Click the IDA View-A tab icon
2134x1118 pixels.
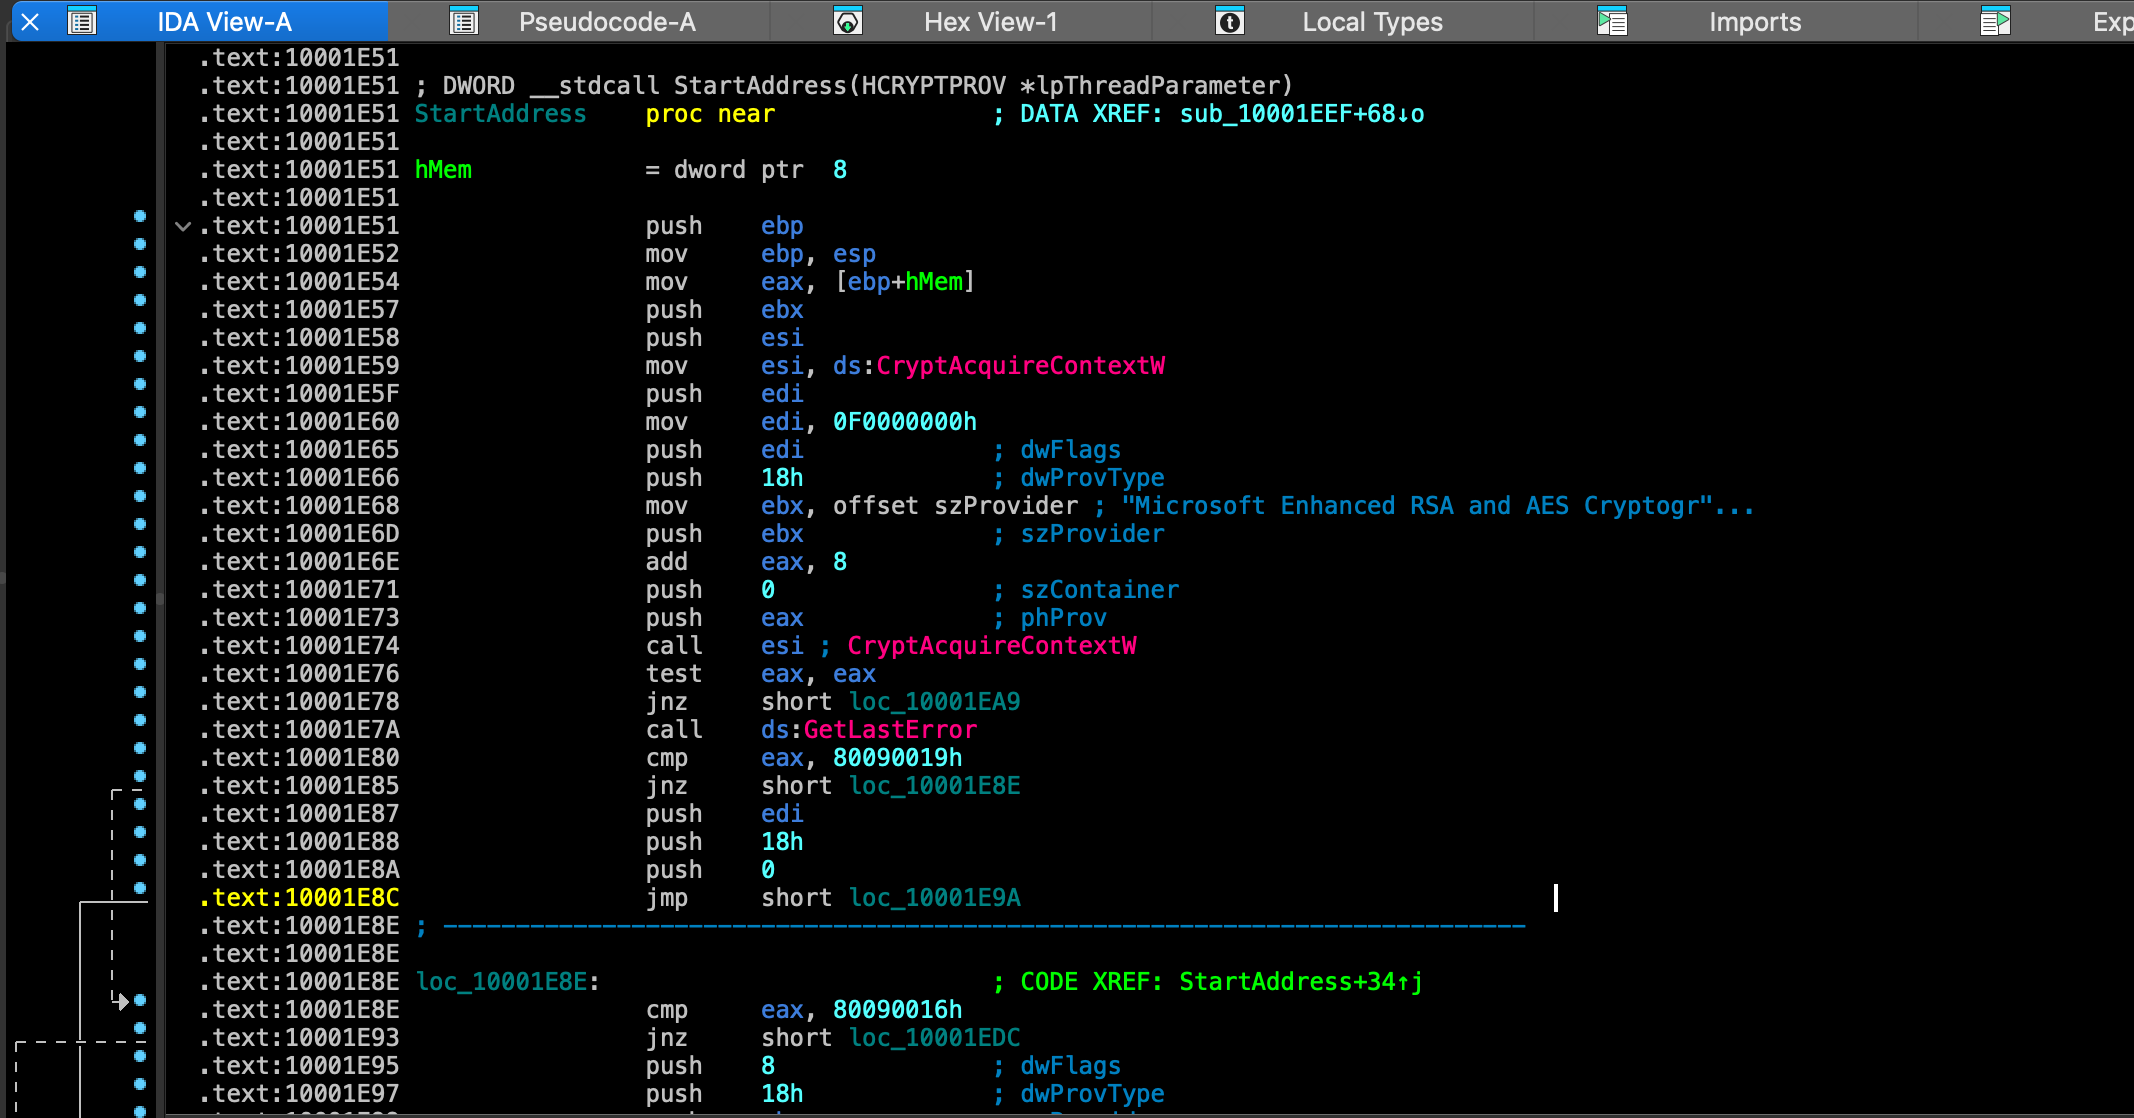[x=82, y=21]
